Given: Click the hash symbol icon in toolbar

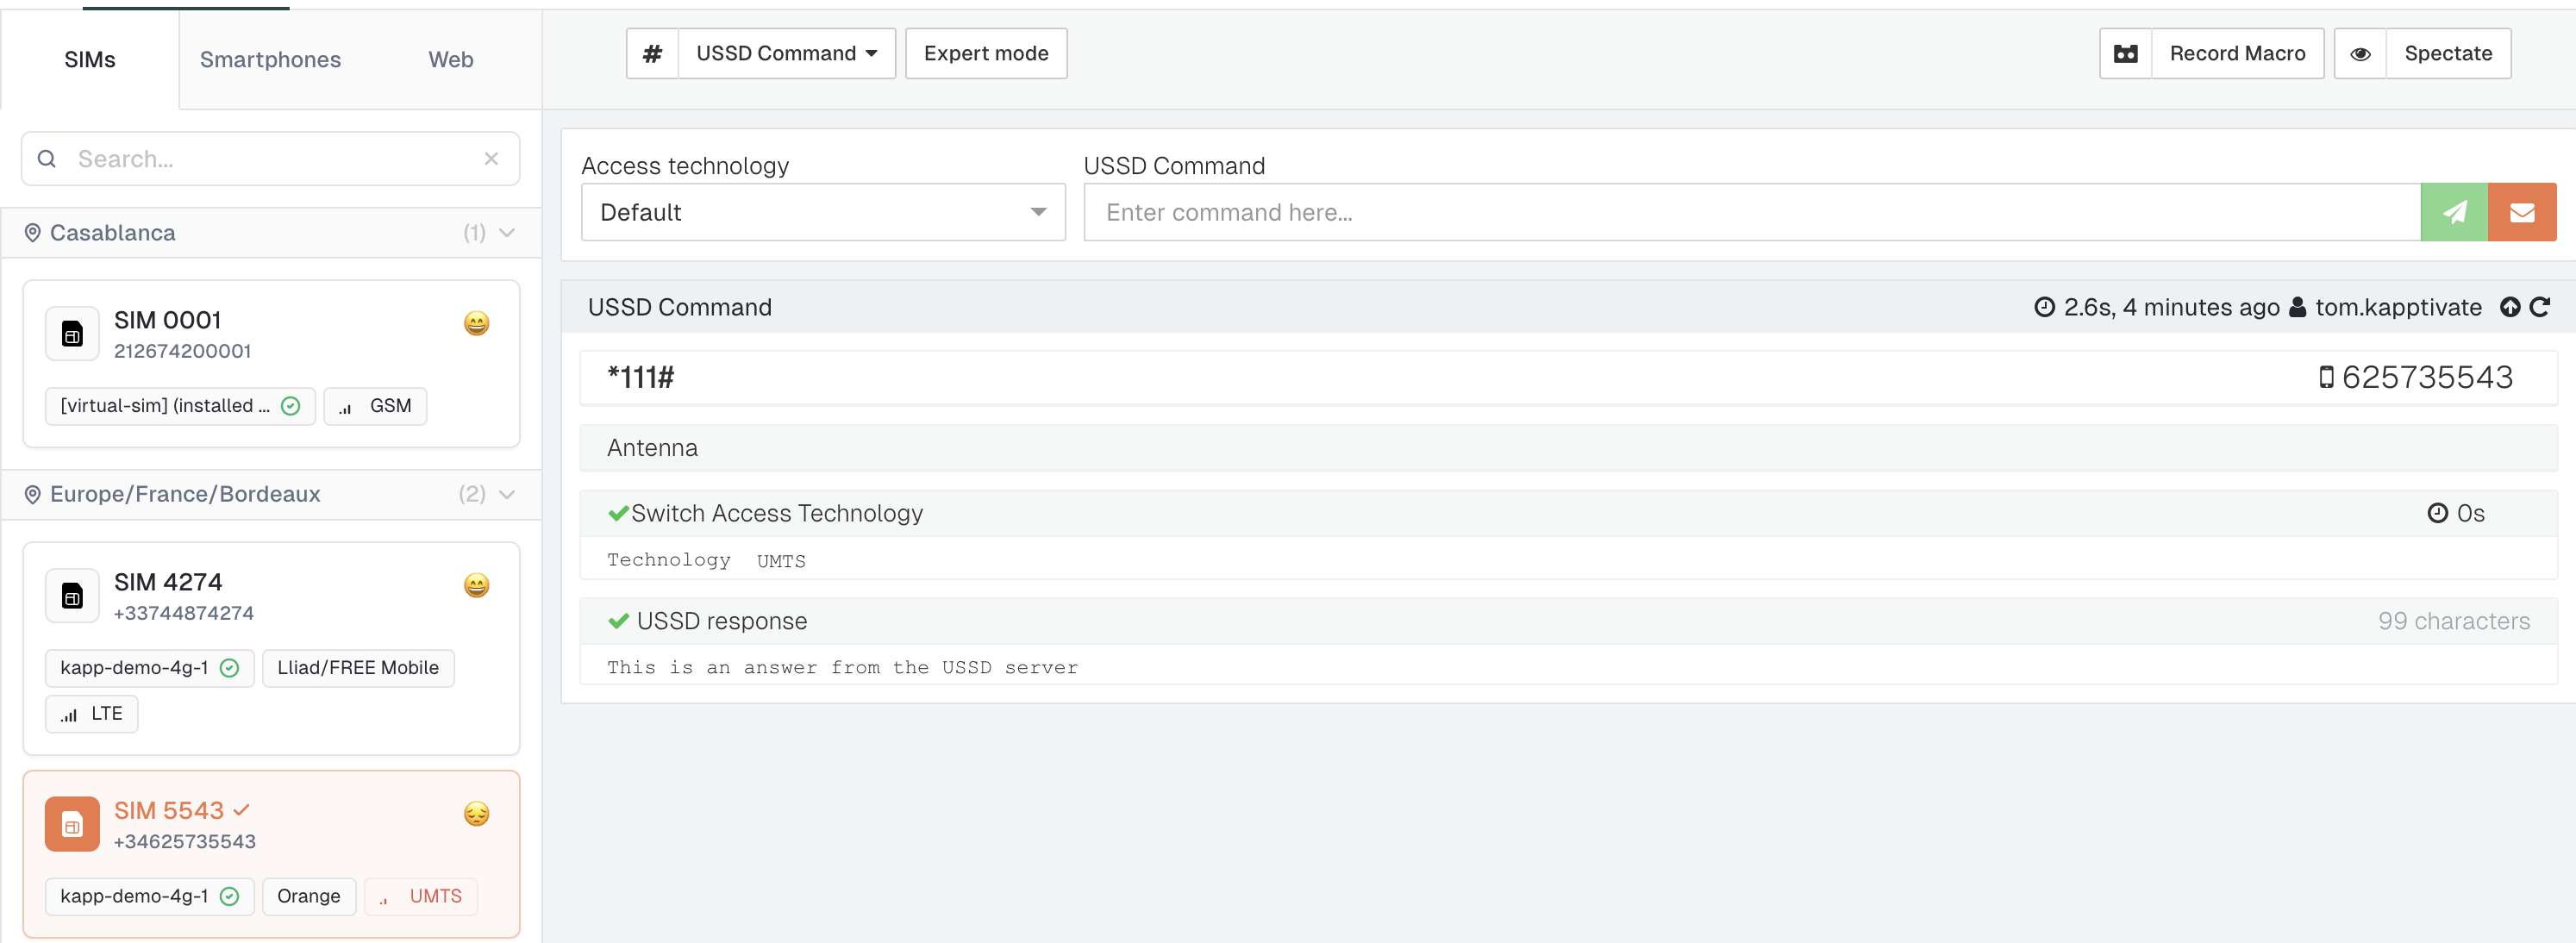Looking at the screenshot, I should pyautogui.click(x=652, y=53).
